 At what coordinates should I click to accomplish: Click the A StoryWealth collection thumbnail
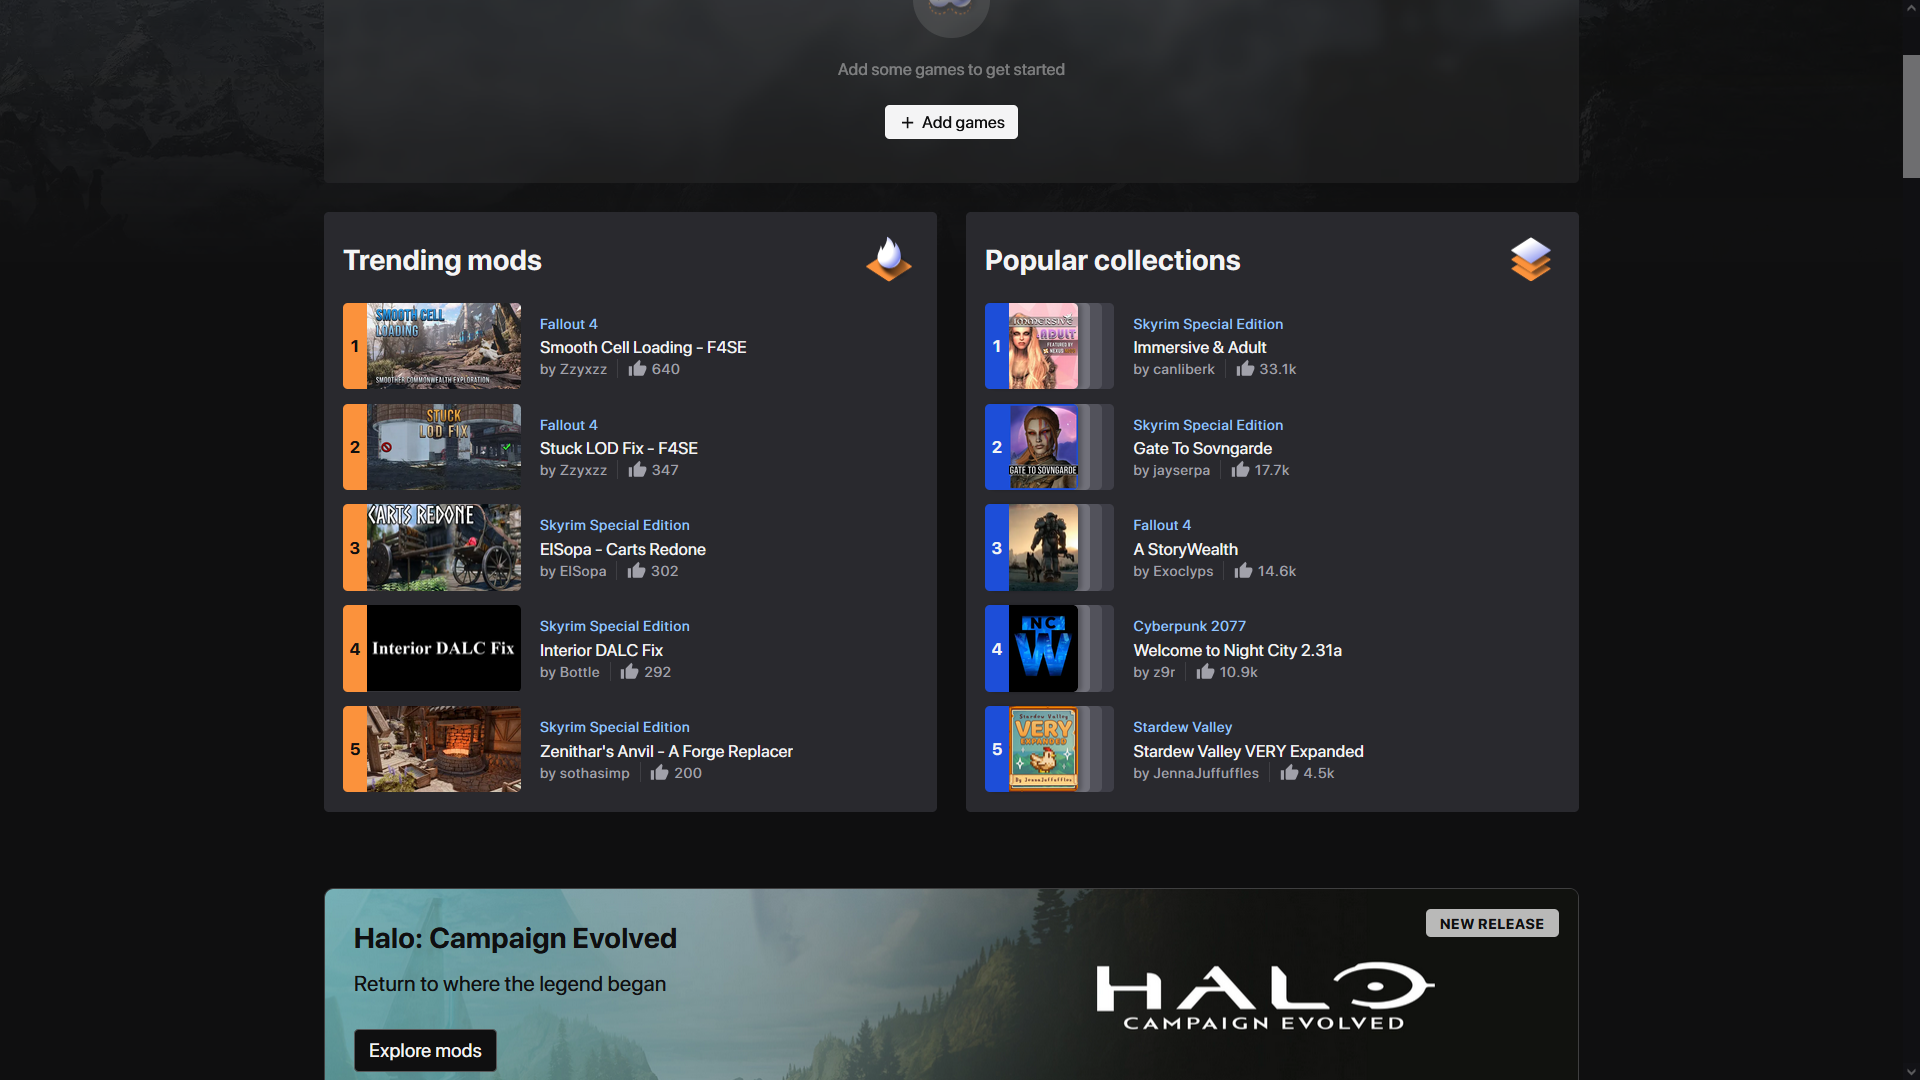[x=1043, y=548]
